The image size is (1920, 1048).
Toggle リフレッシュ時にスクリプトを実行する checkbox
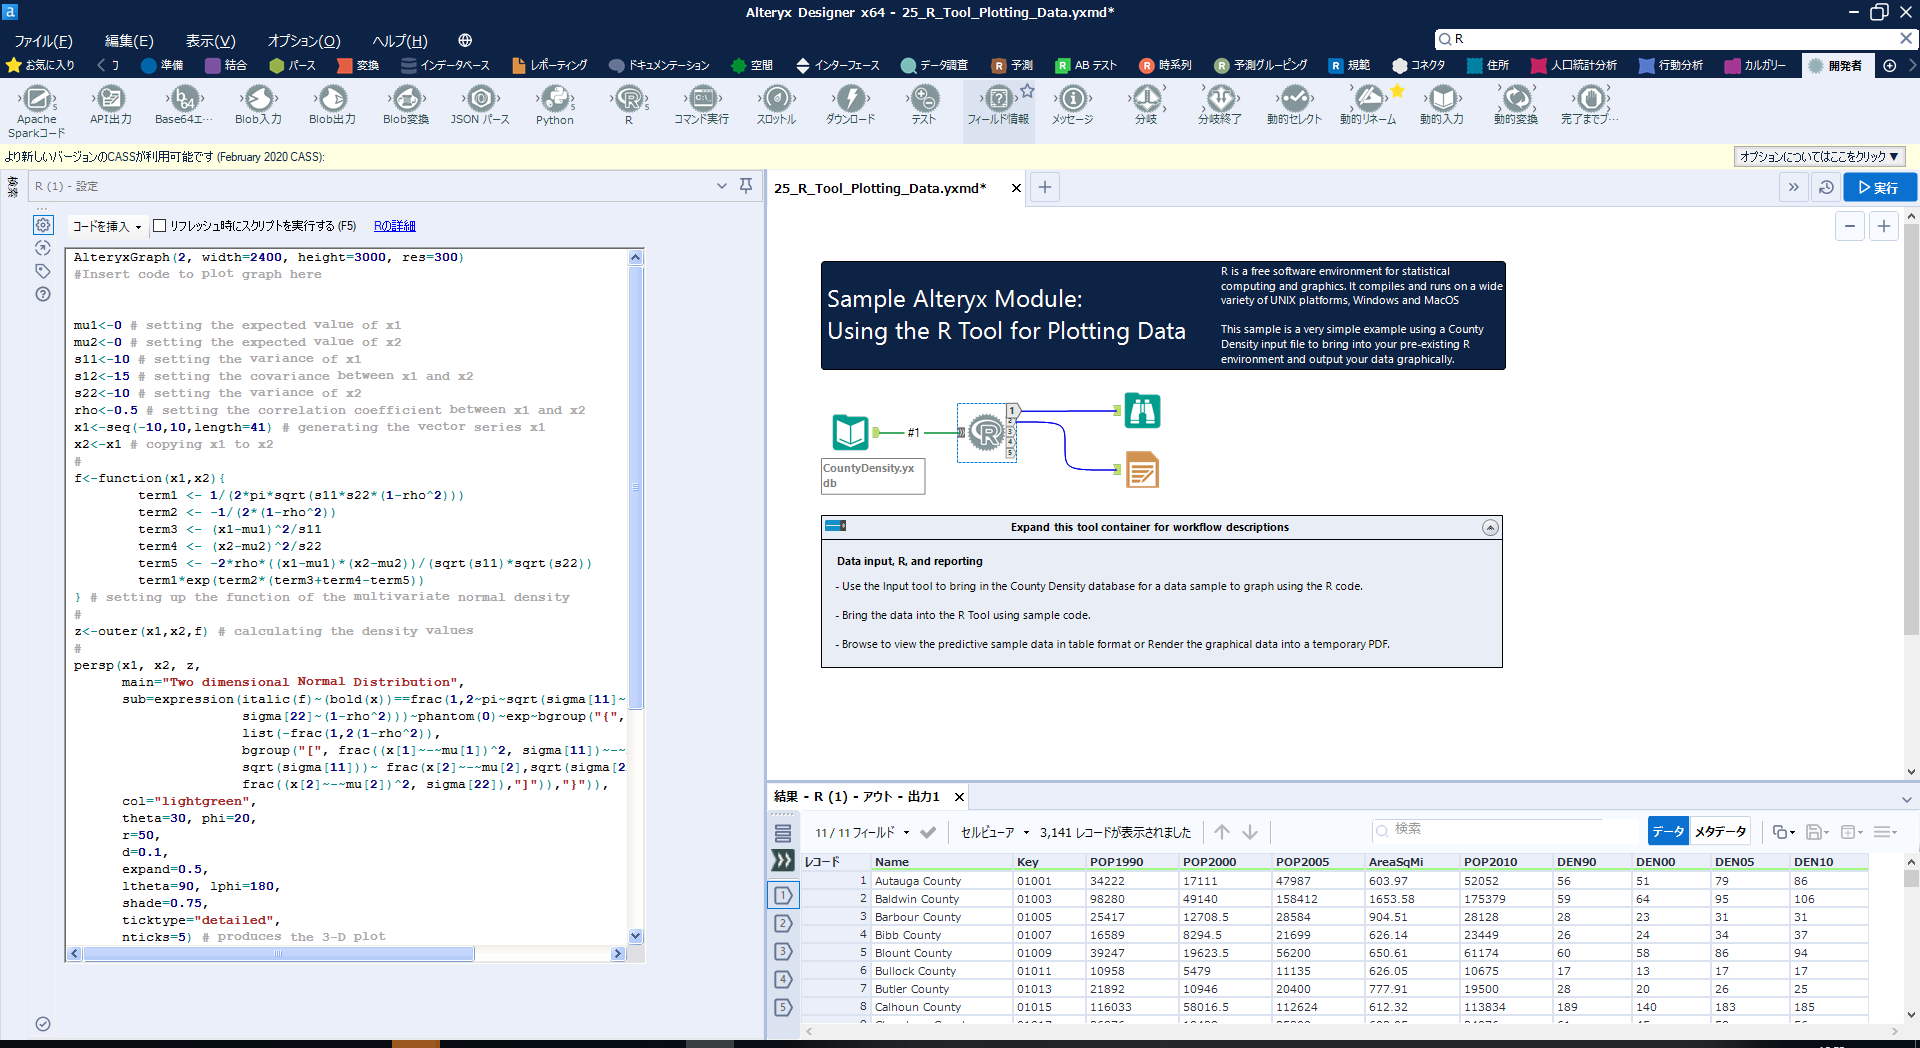159,226
